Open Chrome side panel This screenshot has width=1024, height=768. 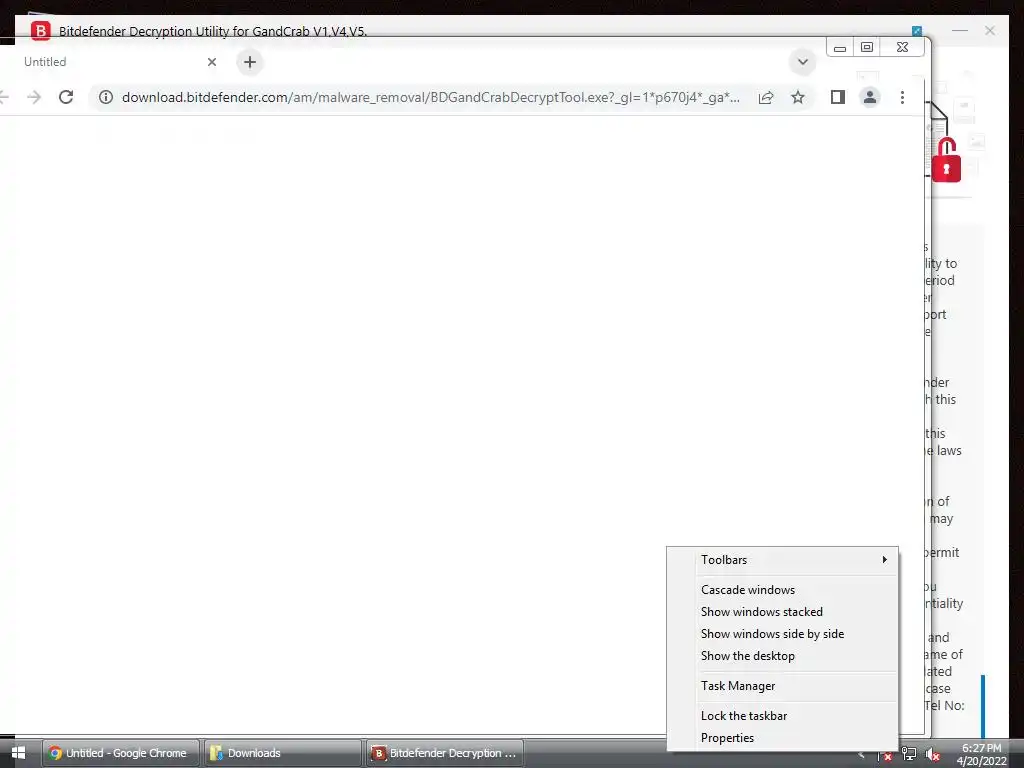(x=838, y=97)
